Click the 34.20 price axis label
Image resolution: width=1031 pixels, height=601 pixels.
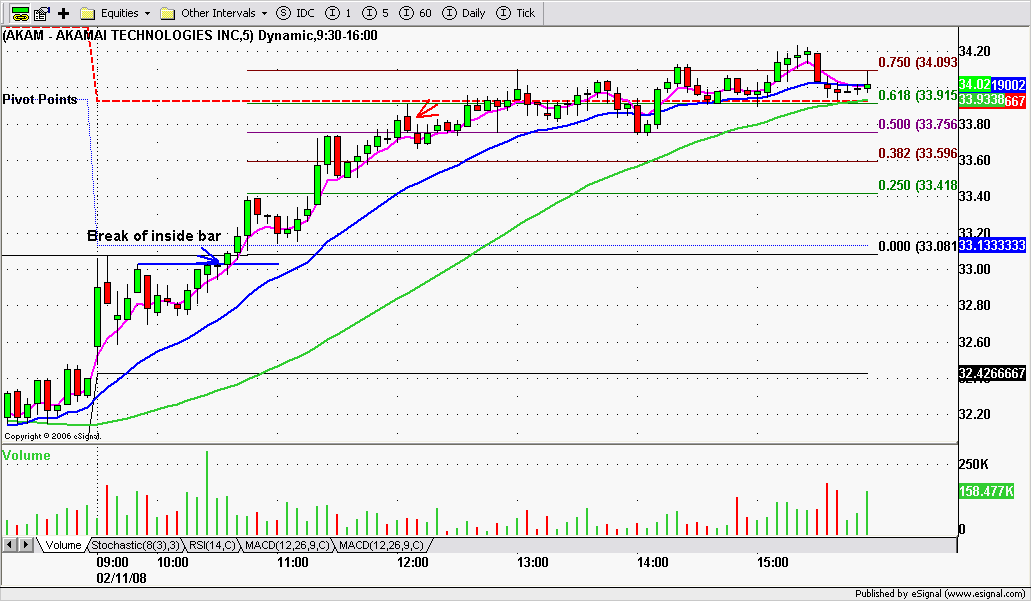(x=974, y=51)
